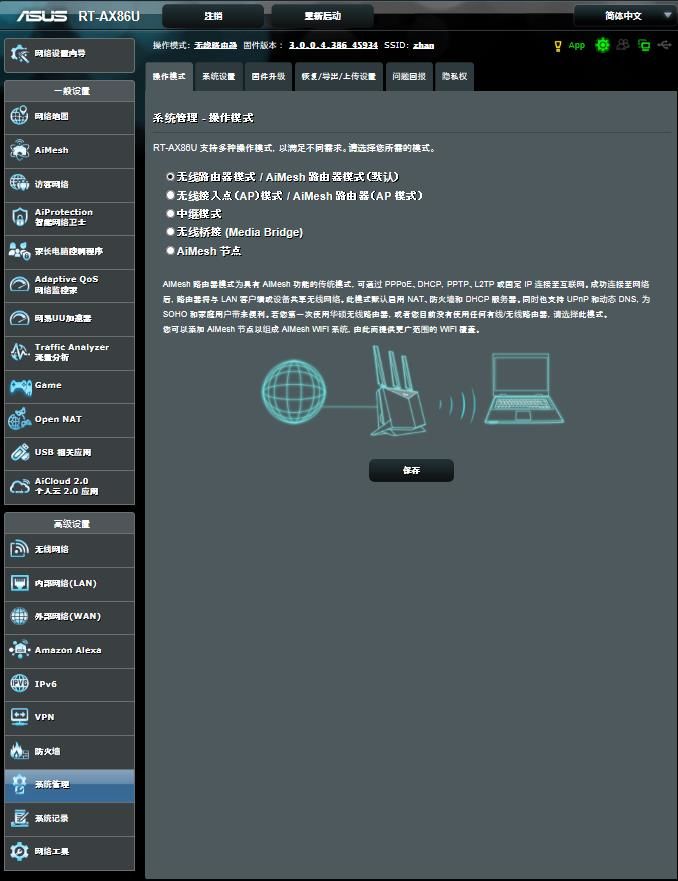The height and width of the screenshot is (881, 678).
Task: Open the network setup wizard icon
Action: click(20, 54)
